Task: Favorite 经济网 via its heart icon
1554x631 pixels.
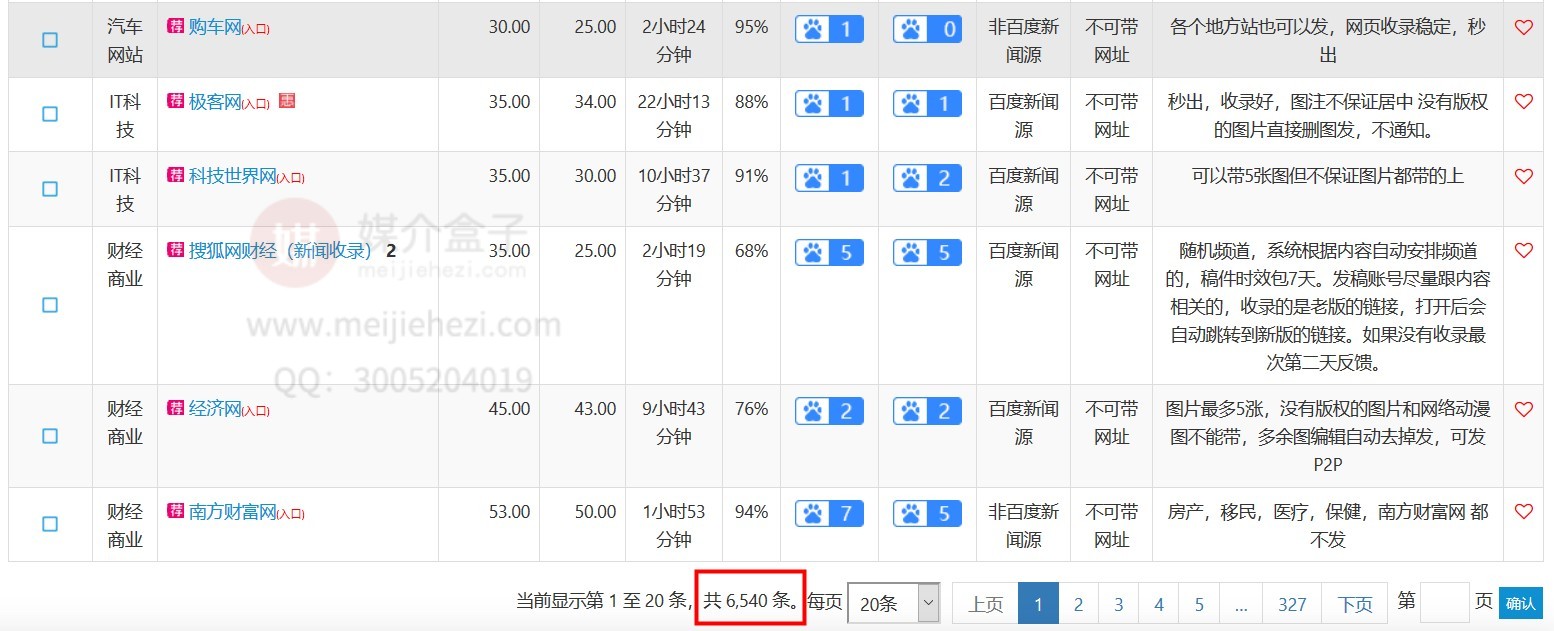Action: tap(1523, 408)
